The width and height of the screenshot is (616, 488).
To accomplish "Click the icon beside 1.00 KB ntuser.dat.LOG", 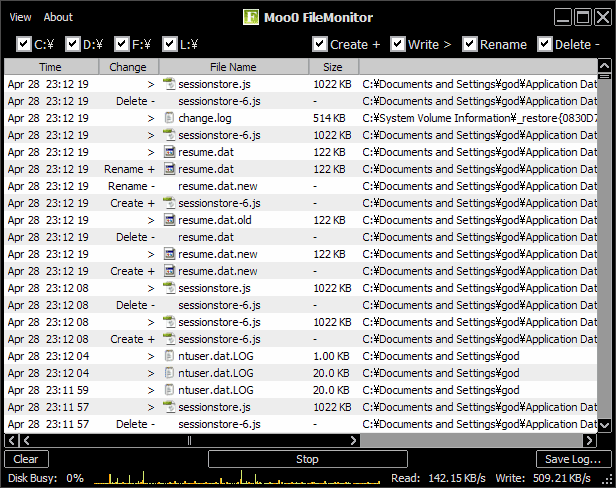I will tap(169, 356).
